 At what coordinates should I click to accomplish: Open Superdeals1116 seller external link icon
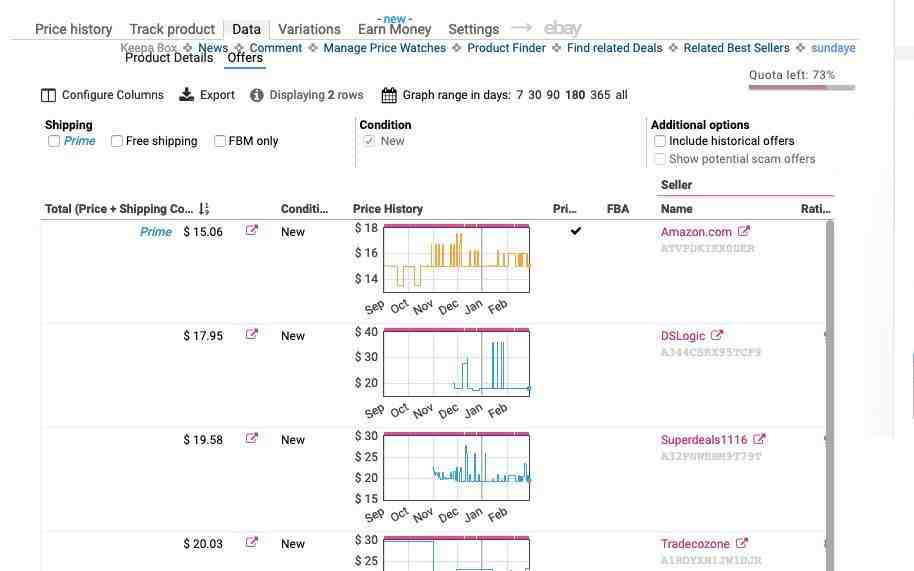759,439
